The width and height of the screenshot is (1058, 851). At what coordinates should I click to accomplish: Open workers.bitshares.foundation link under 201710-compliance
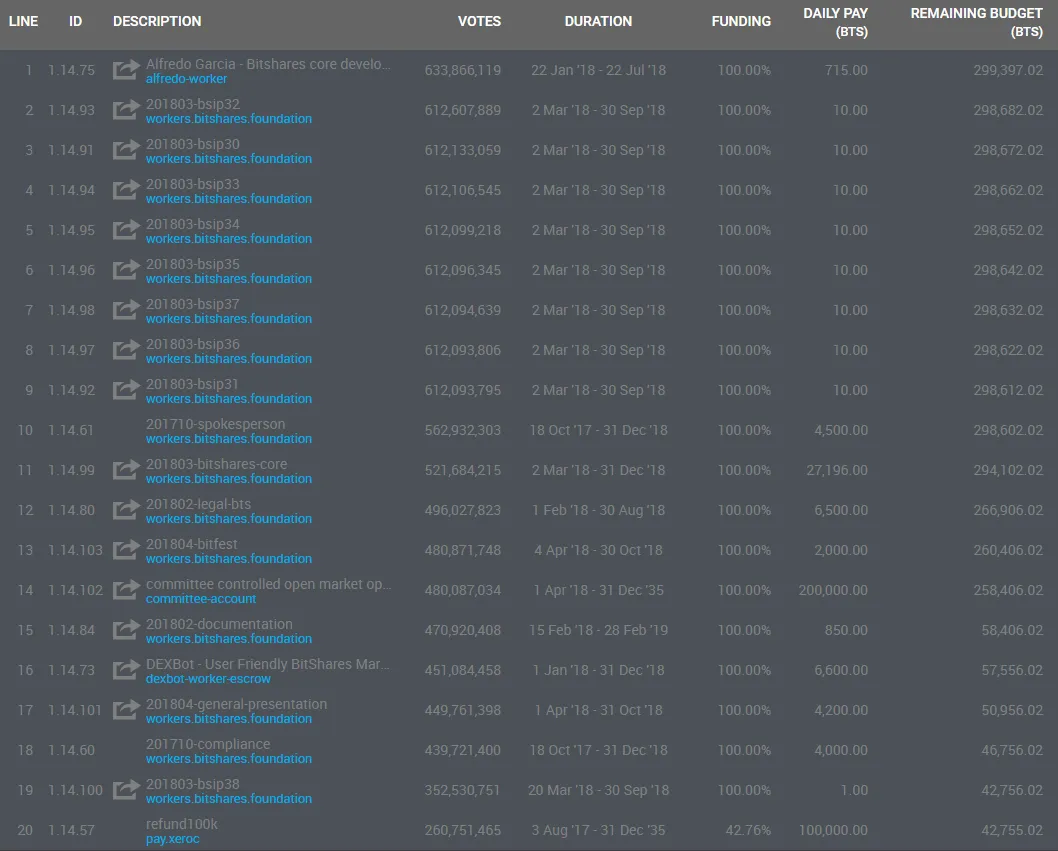(229, 759)
